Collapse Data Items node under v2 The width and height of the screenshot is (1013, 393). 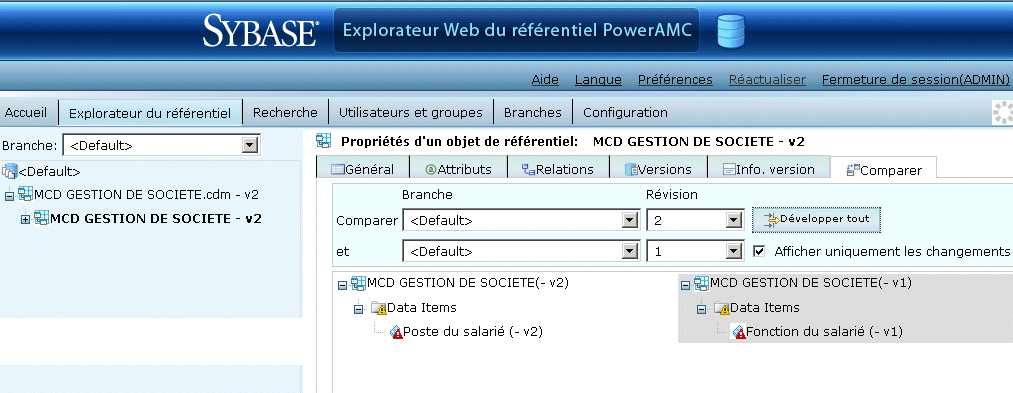coord(359,310)
